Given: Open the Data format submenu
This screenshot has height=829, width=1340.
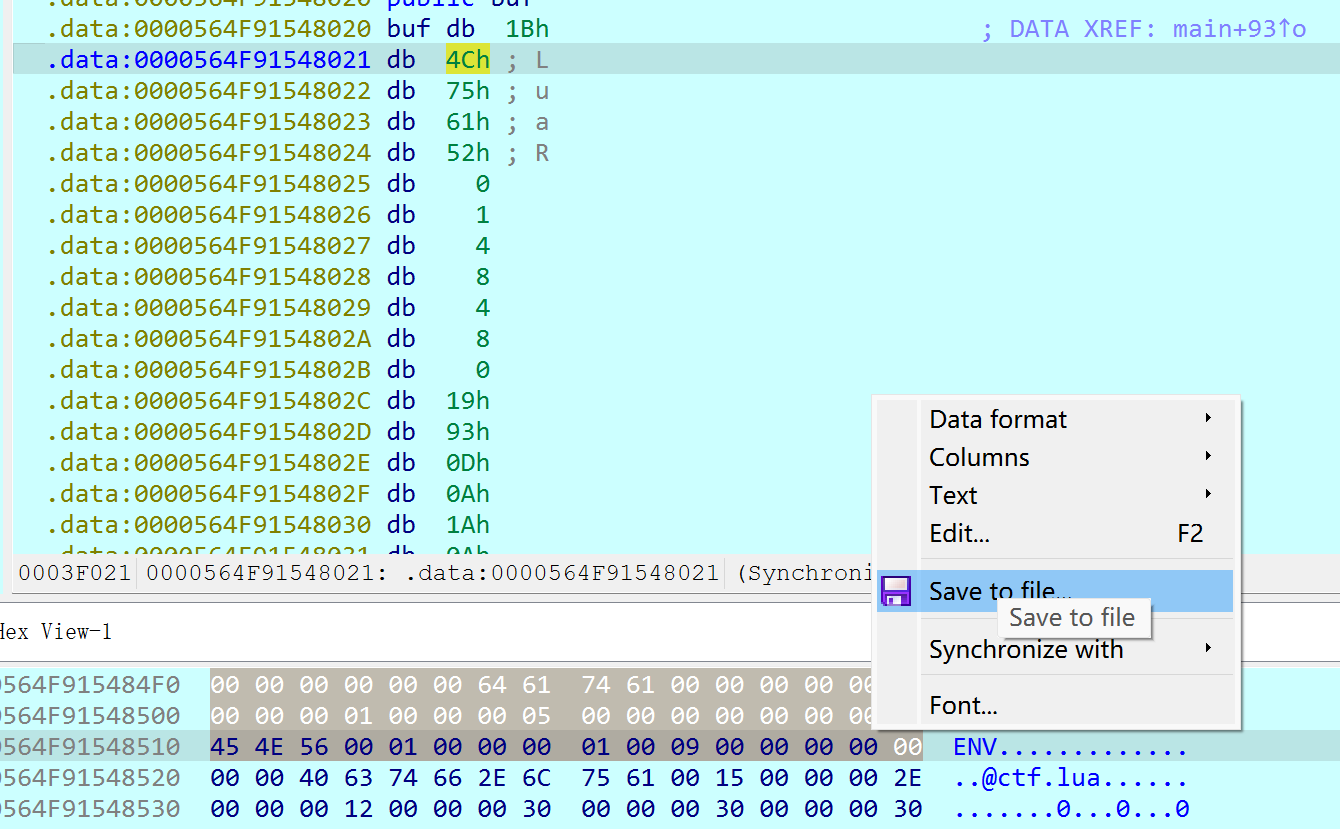Looking at the screenshot, I should click(998, 419).
